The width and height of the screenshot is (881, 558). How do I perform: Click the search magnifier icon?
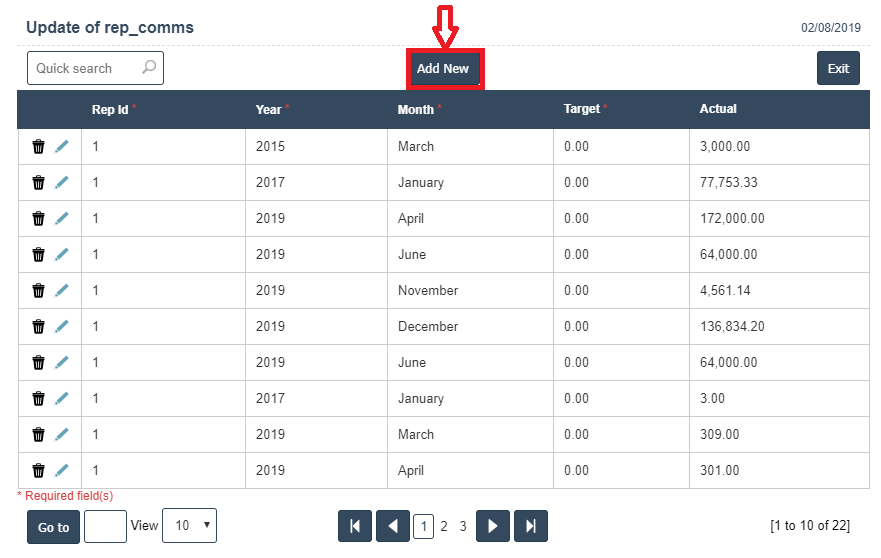coord(149,68)
